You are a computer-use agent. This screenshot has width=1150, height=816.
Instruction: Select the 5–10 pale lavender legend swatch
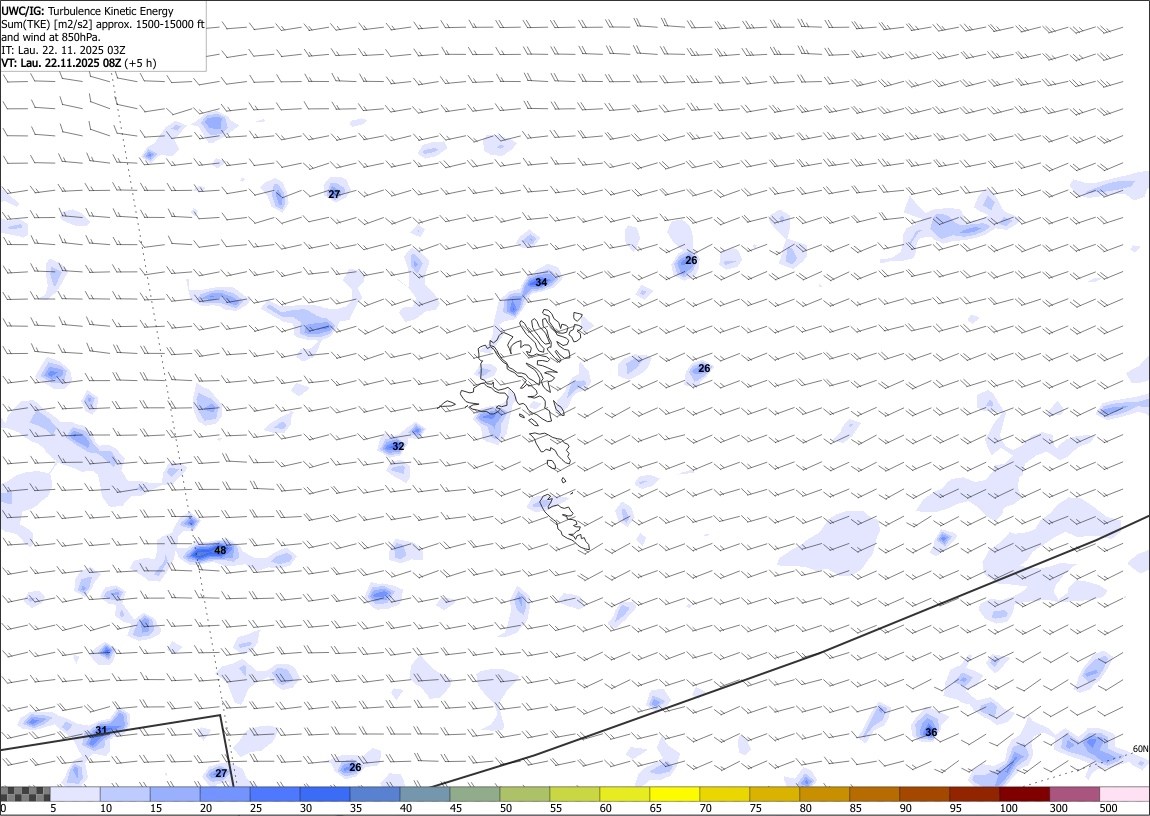(x=76, y=794)
